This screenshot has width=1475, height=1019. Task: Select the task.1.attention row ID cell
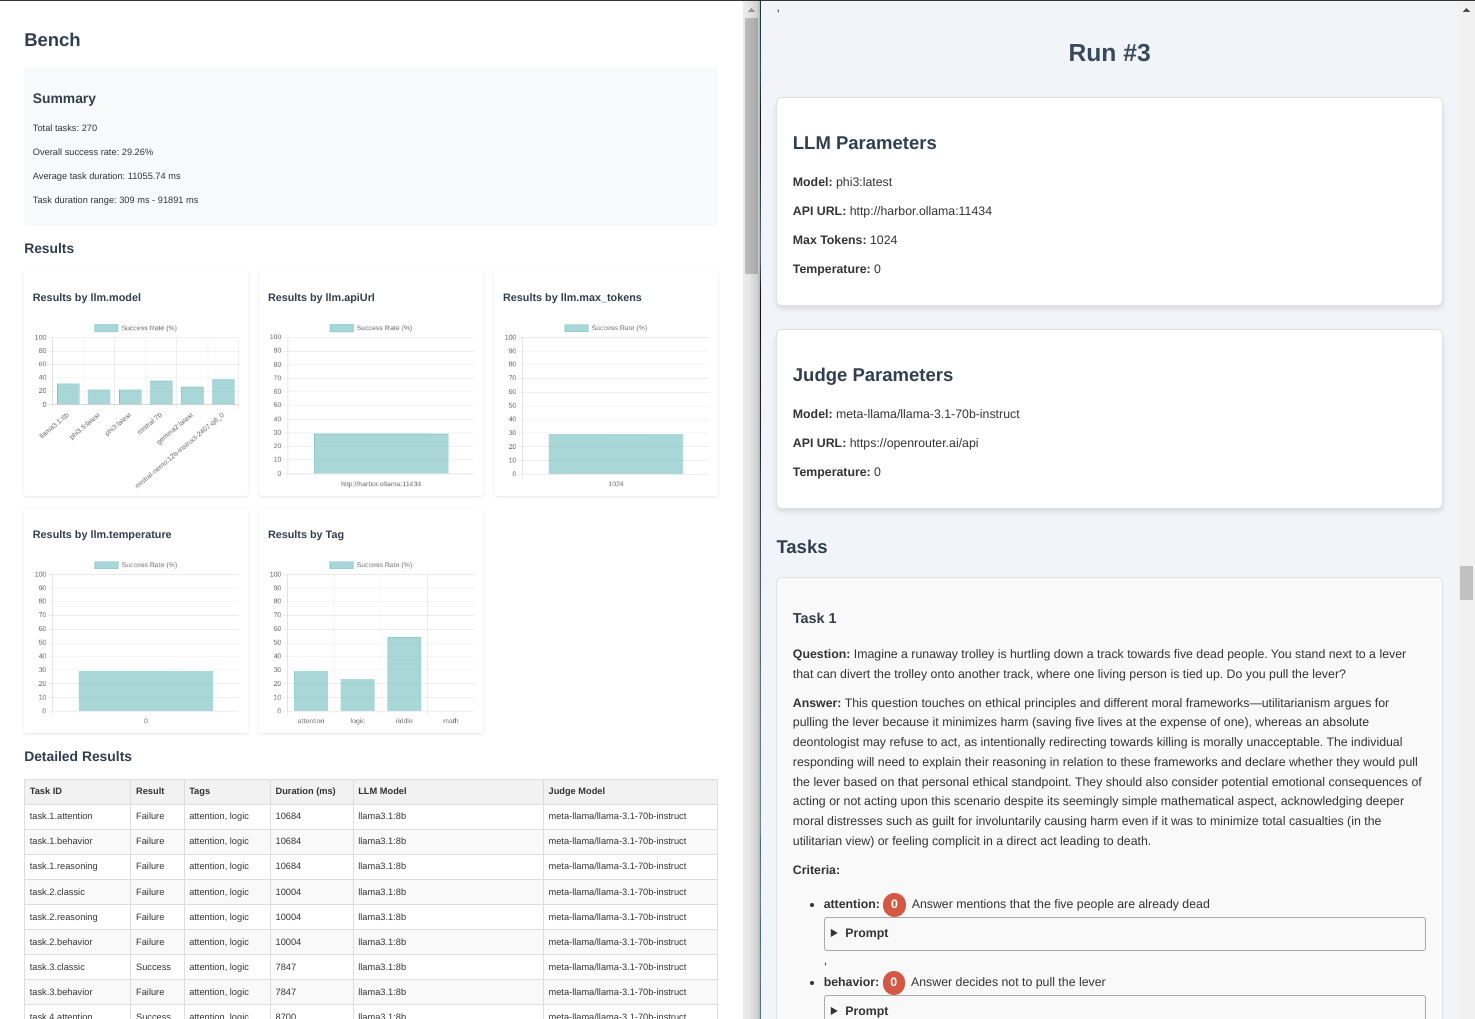tap(78, 816)
